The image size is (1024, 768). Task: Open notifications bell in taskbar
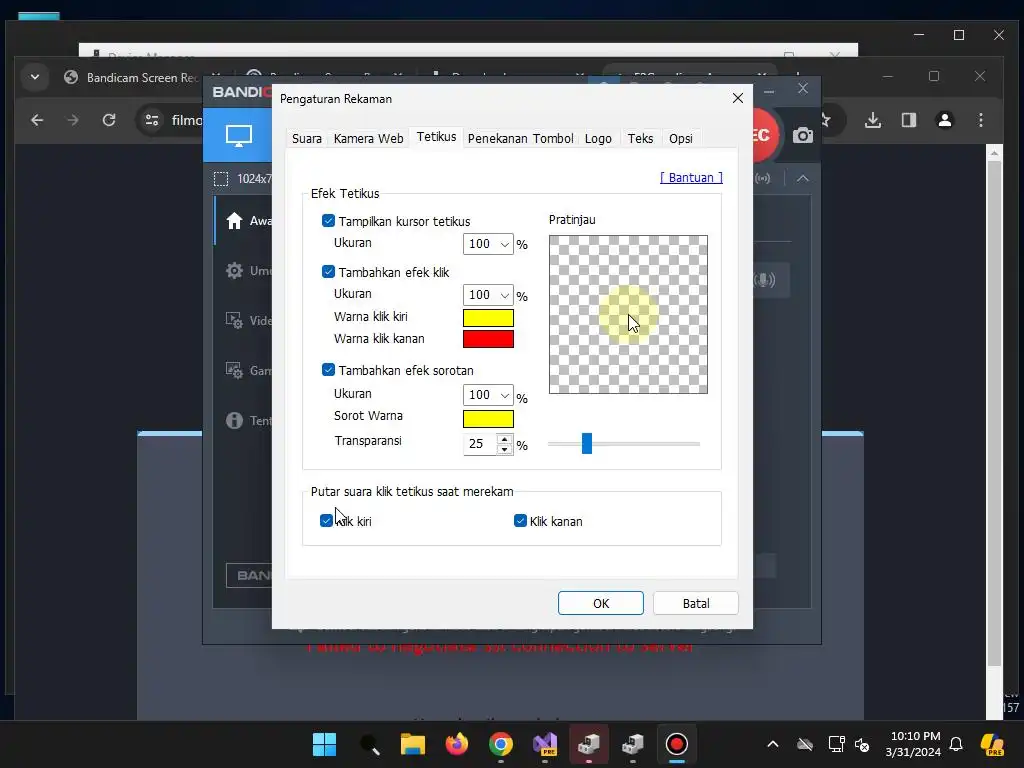pos(956,744)
